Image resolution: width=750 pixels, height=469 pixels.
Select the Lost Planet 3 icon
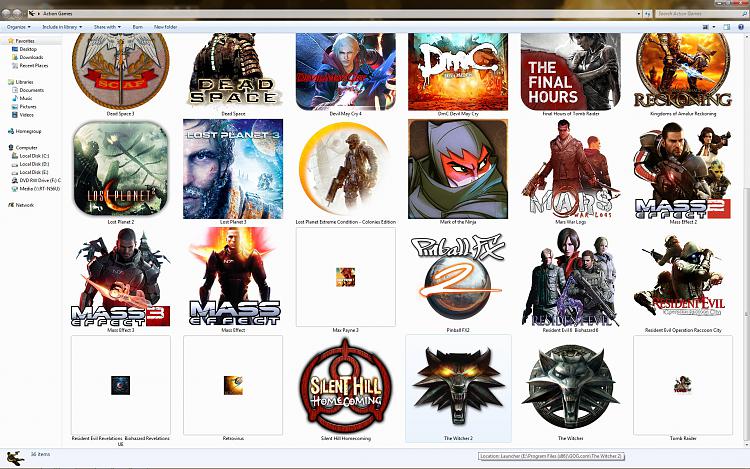(x=233, y=169)
